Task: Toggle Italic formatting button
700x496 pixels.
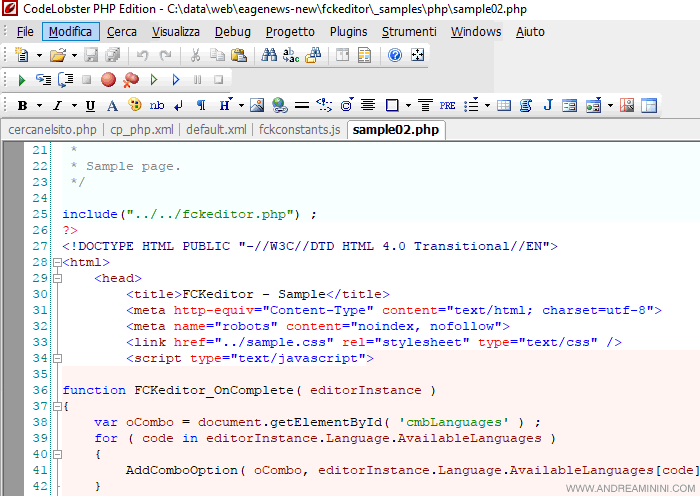Action: point(57,106)
